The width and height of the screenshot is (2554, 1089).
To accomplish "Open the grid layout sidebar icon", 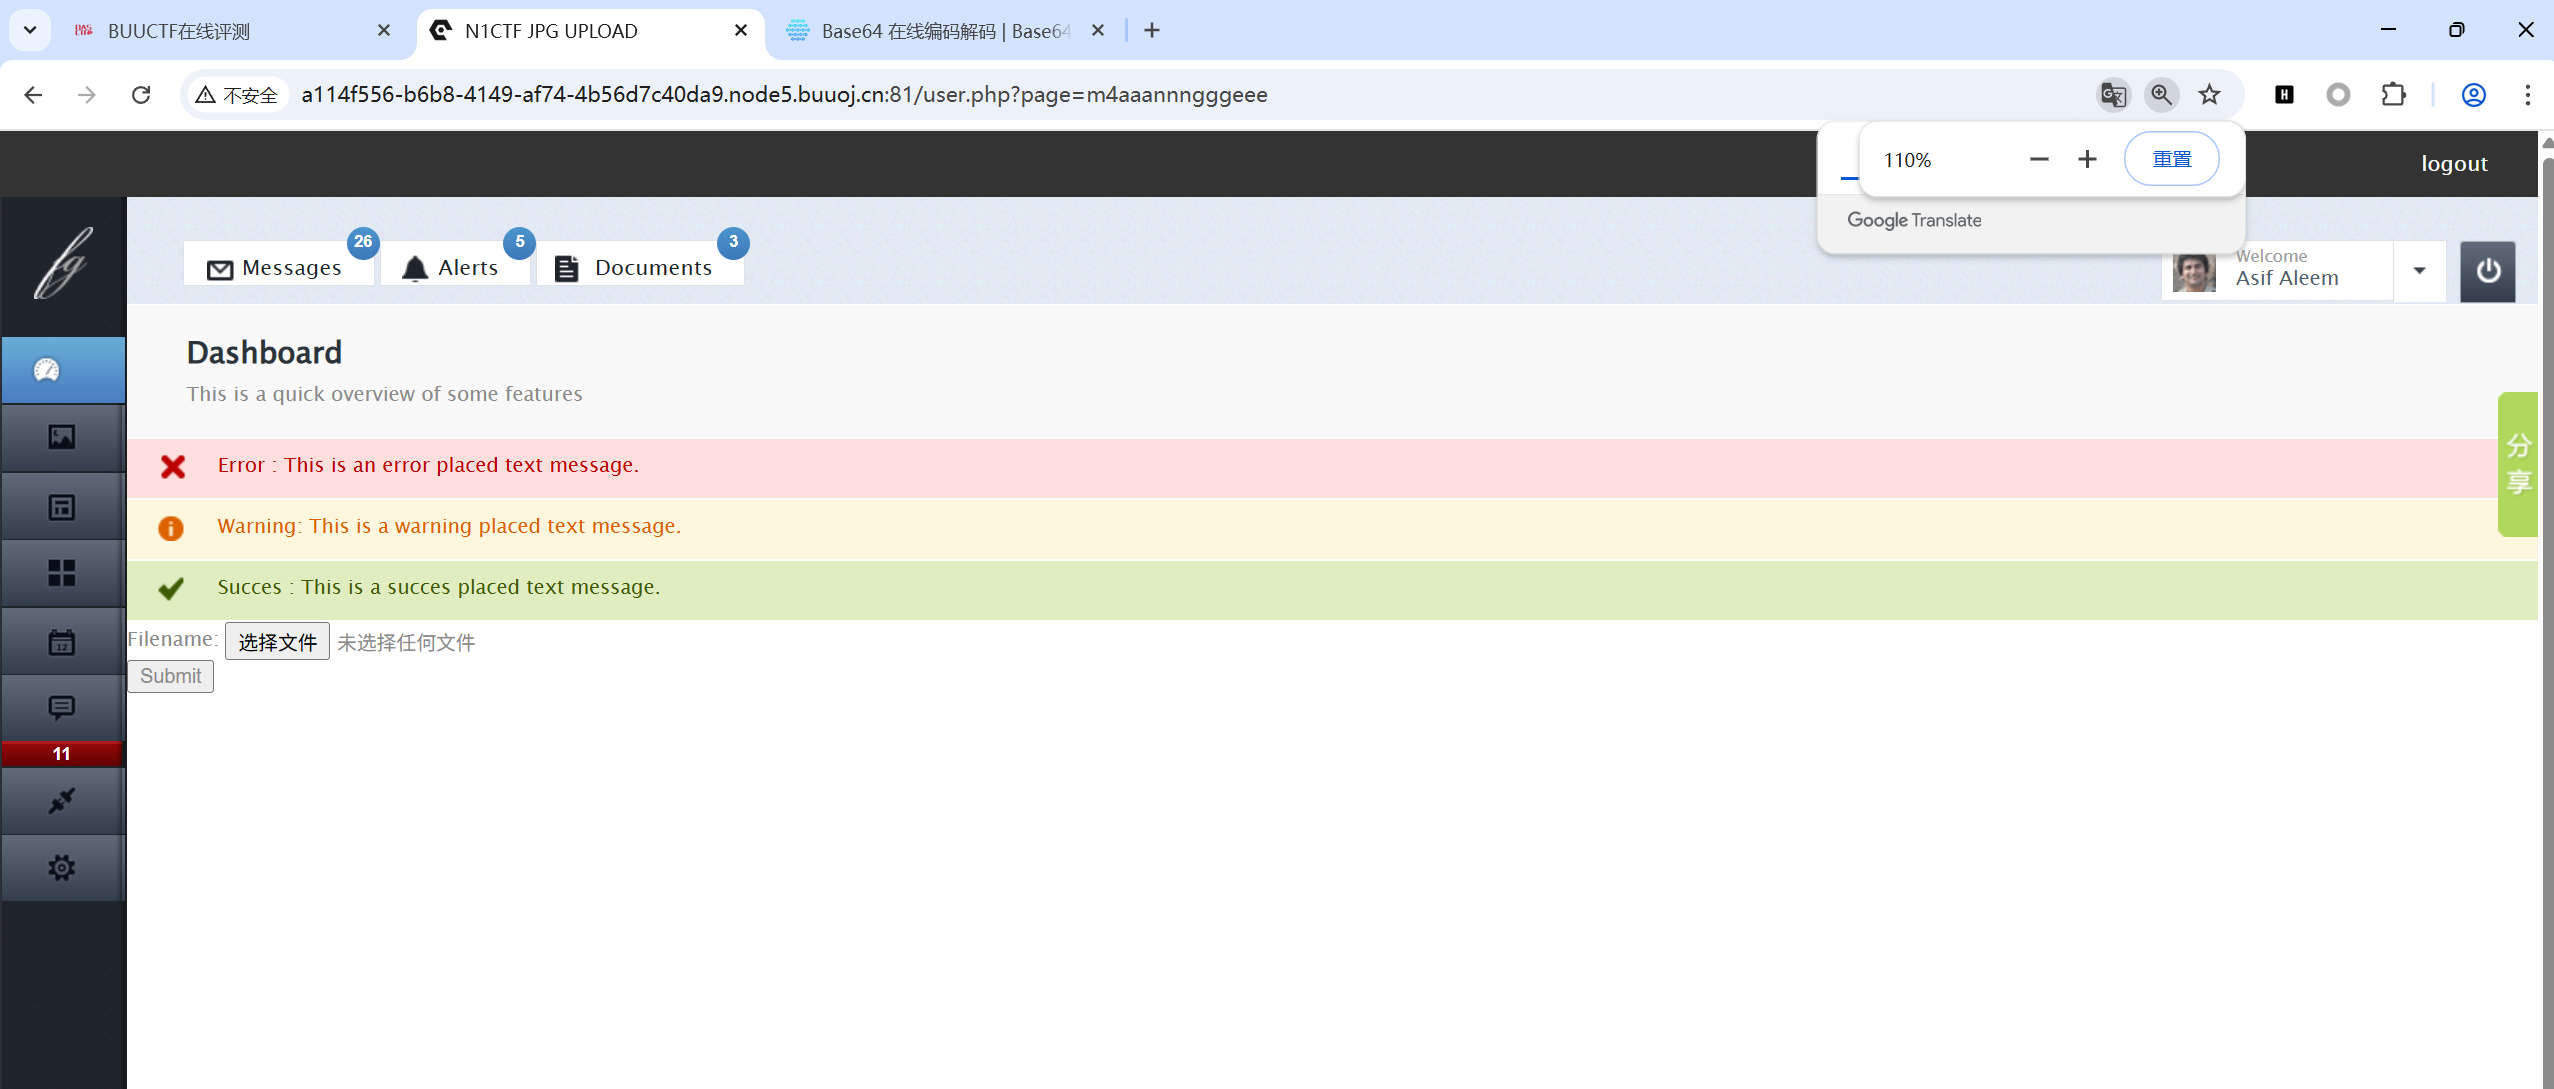I will 62,573.
